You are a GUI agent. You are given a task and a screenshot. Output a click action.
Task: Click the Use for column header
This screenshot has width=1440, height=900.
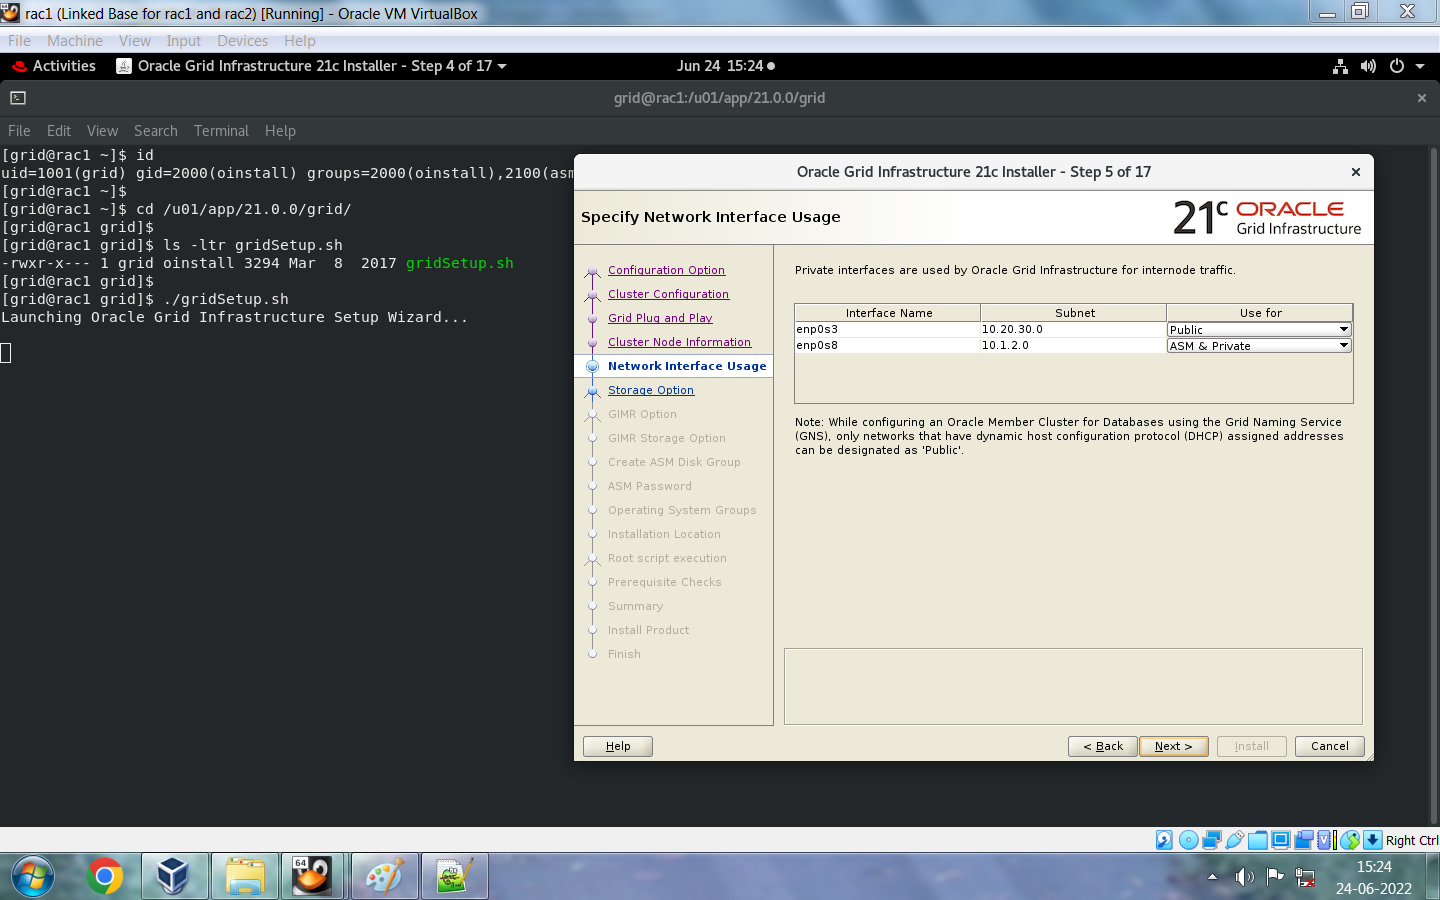(1260, 313)
